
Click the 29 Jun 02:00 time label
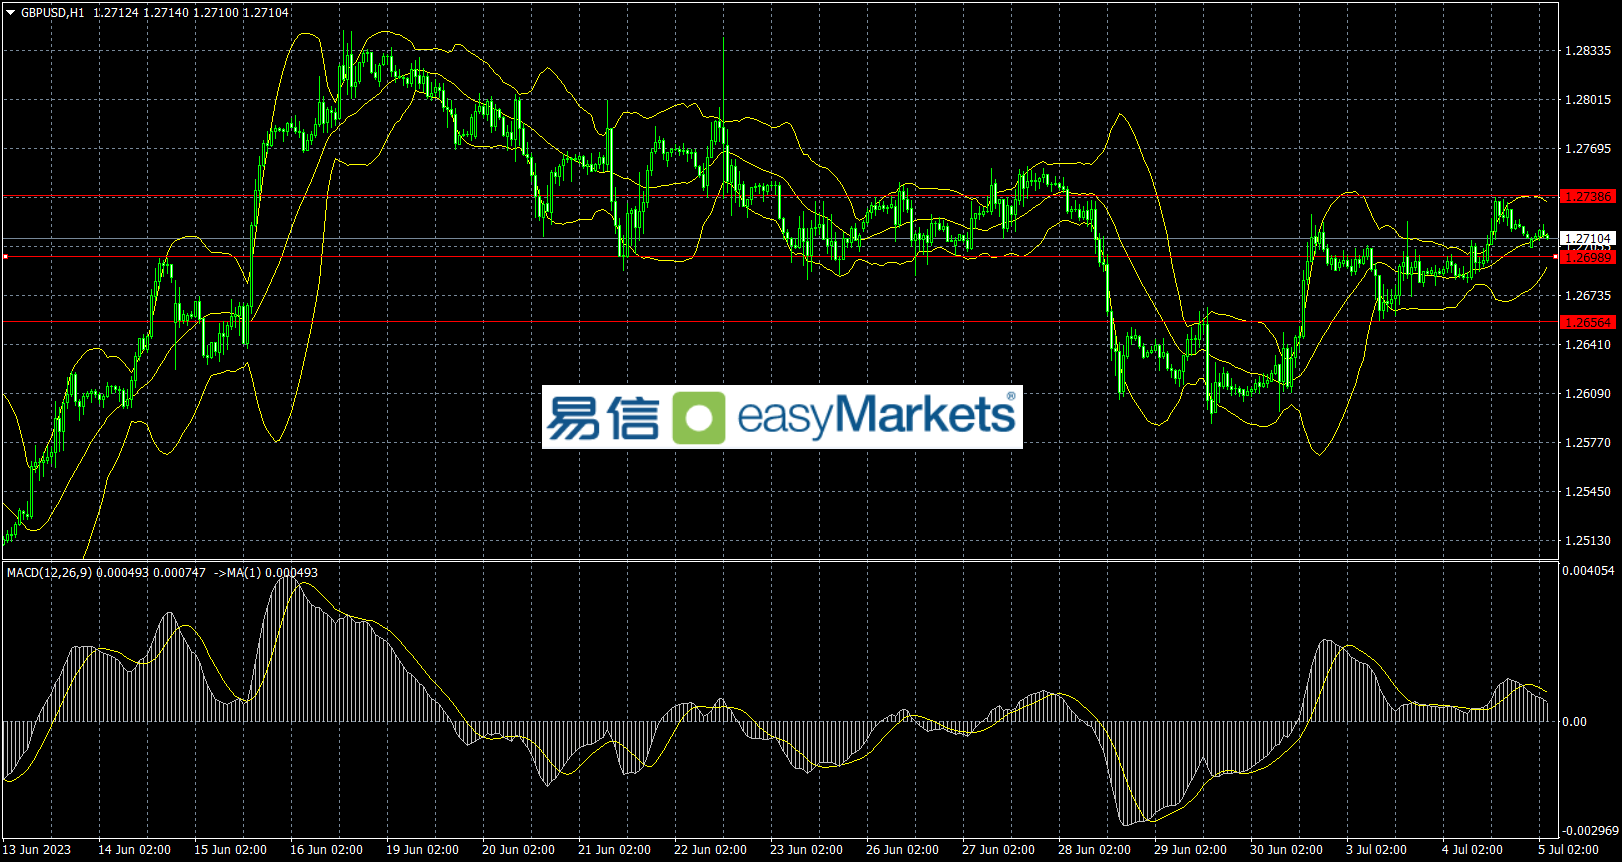(x=1190, y=850)
